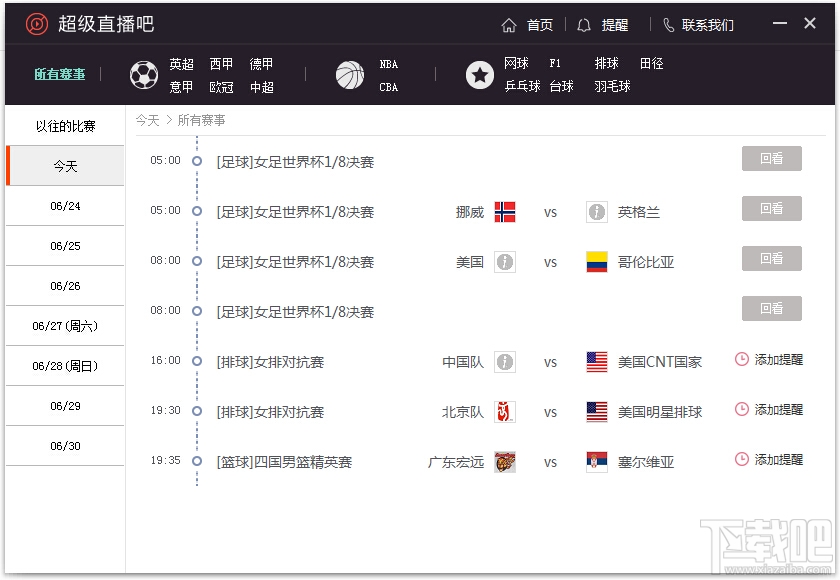
Task: Click the England team placeholder icon
Action: [x=596, y=212]
